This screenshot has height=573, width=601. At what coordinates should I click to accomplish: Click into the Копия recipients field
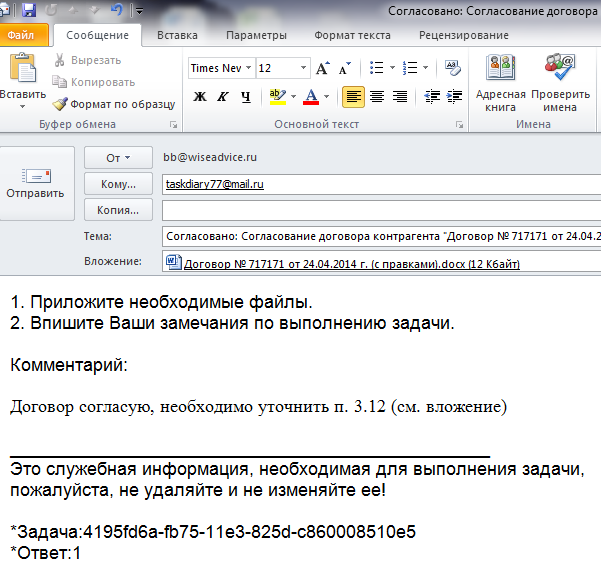(x=380, y=210)
